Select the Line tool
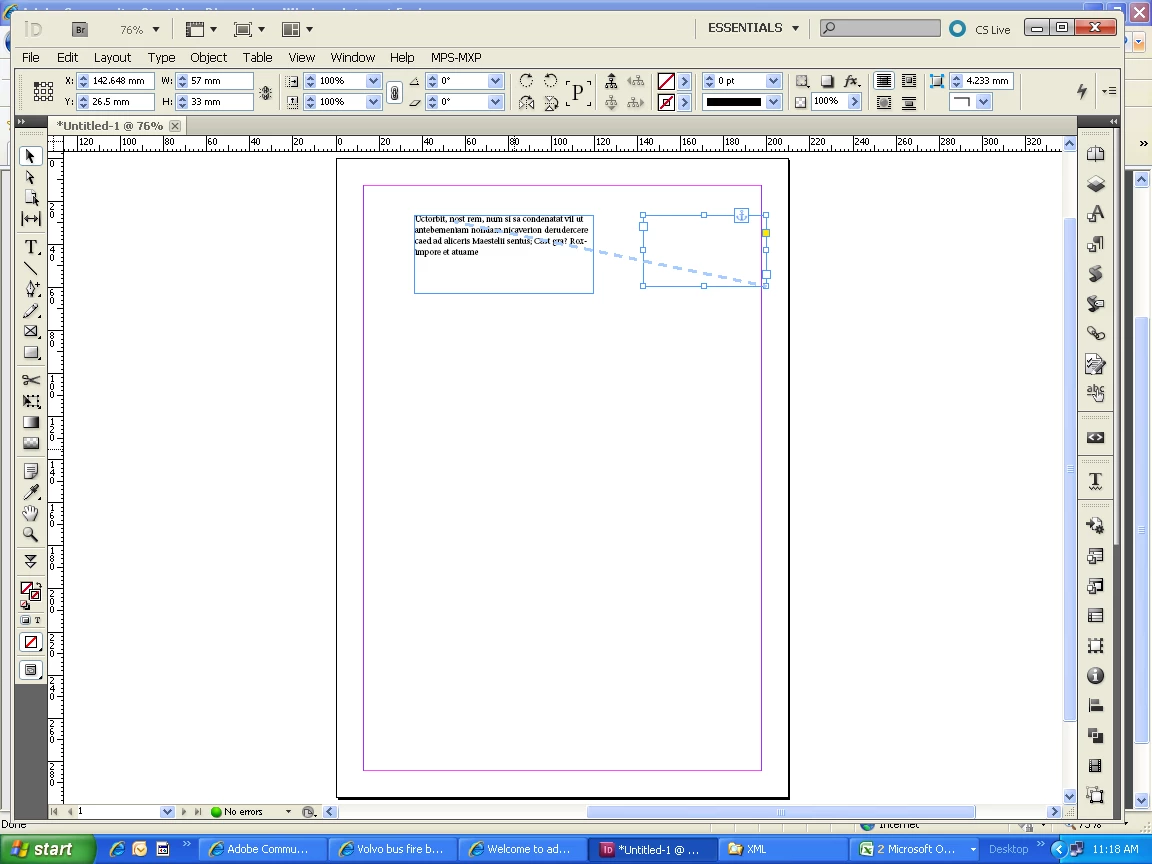Image resolution: width=1152 pixels, height=864 pixels. coord(30,268)
